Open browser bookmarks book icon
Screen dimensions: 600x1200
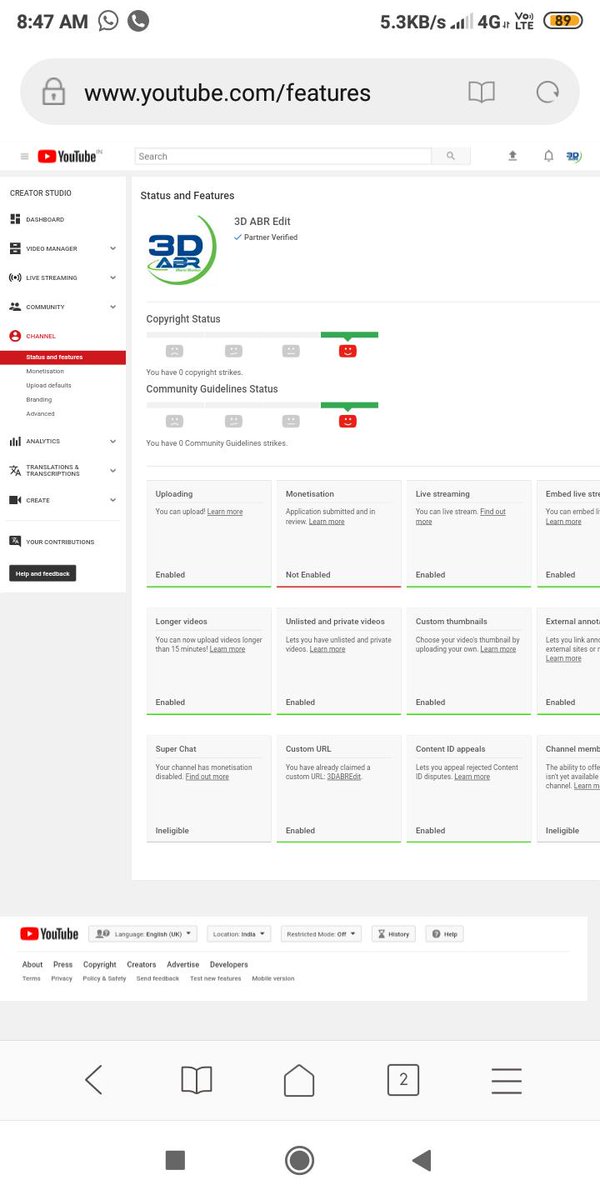[197, 1080]
